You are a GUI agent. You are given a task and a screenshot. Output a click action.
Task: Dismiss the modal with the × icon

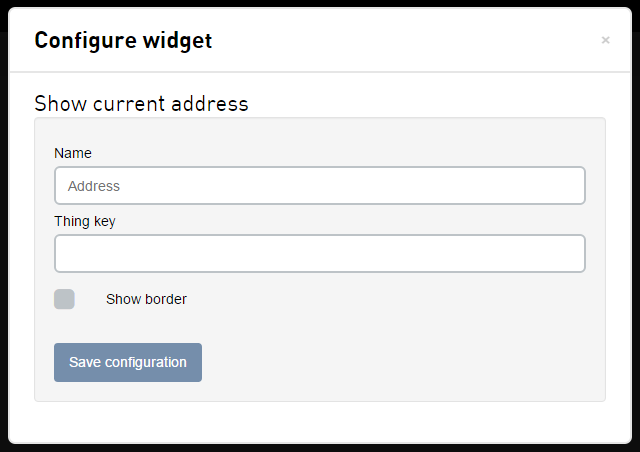point(605,41)
